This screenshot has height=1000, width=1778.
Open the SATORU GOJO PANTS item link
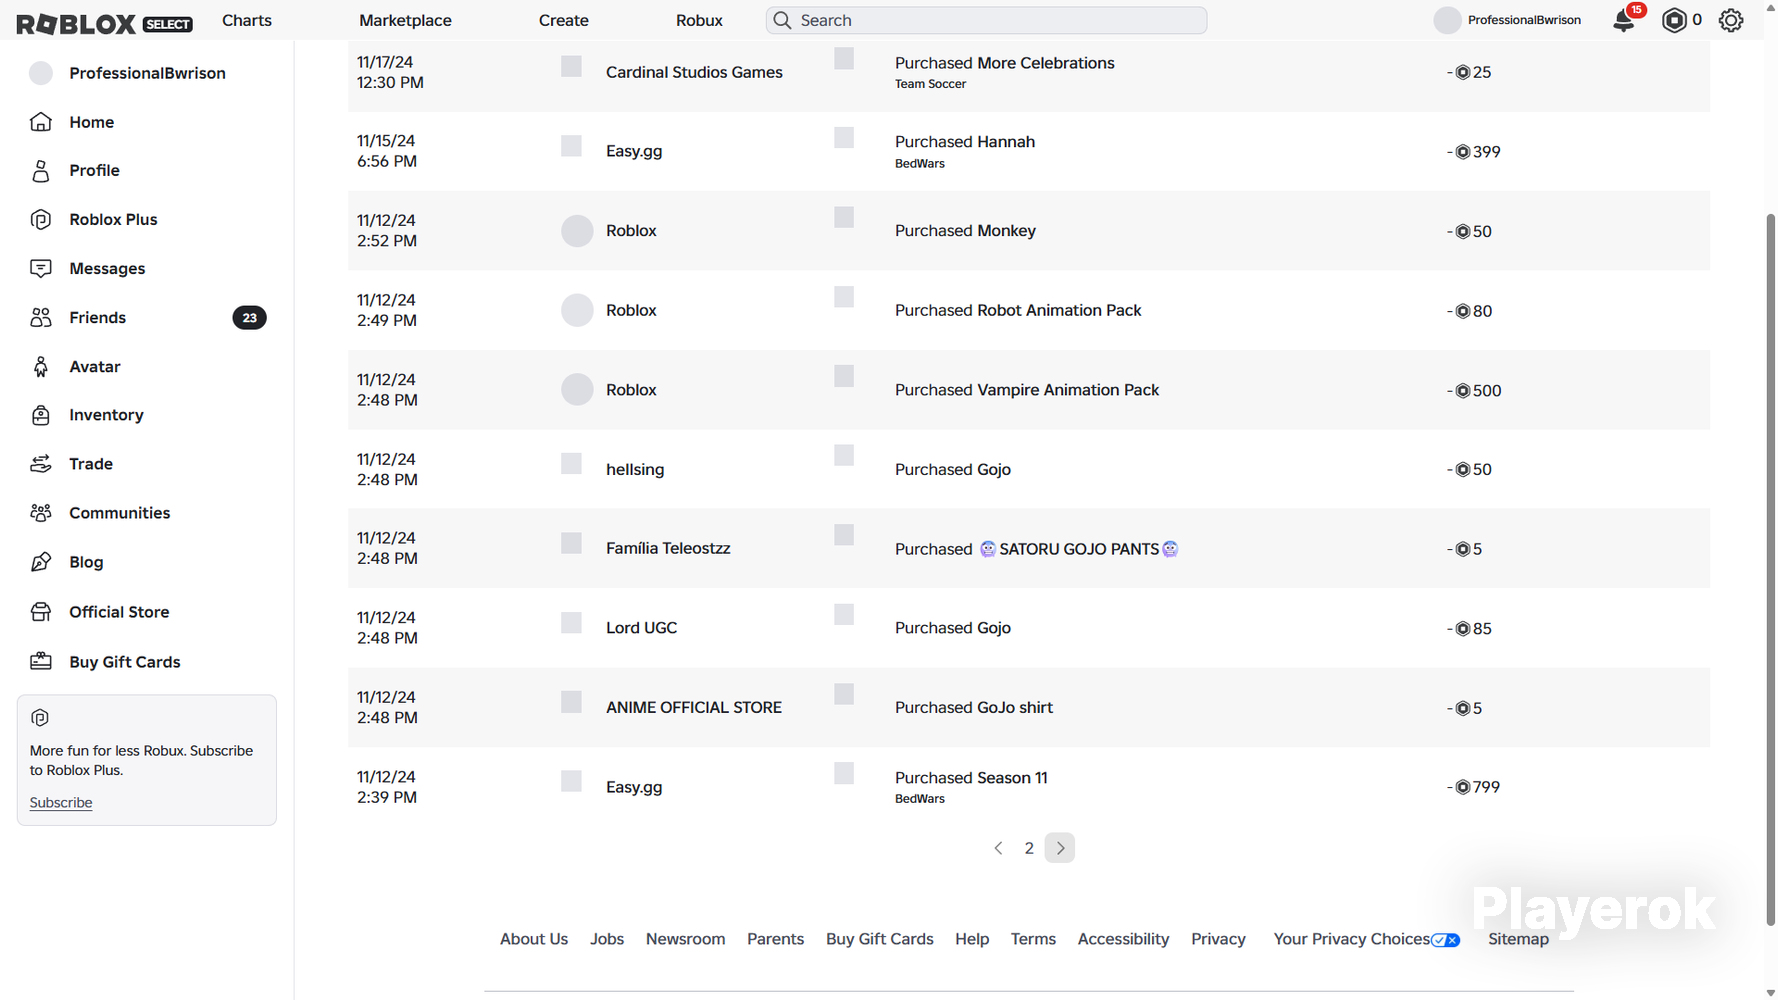[1078, 549]
